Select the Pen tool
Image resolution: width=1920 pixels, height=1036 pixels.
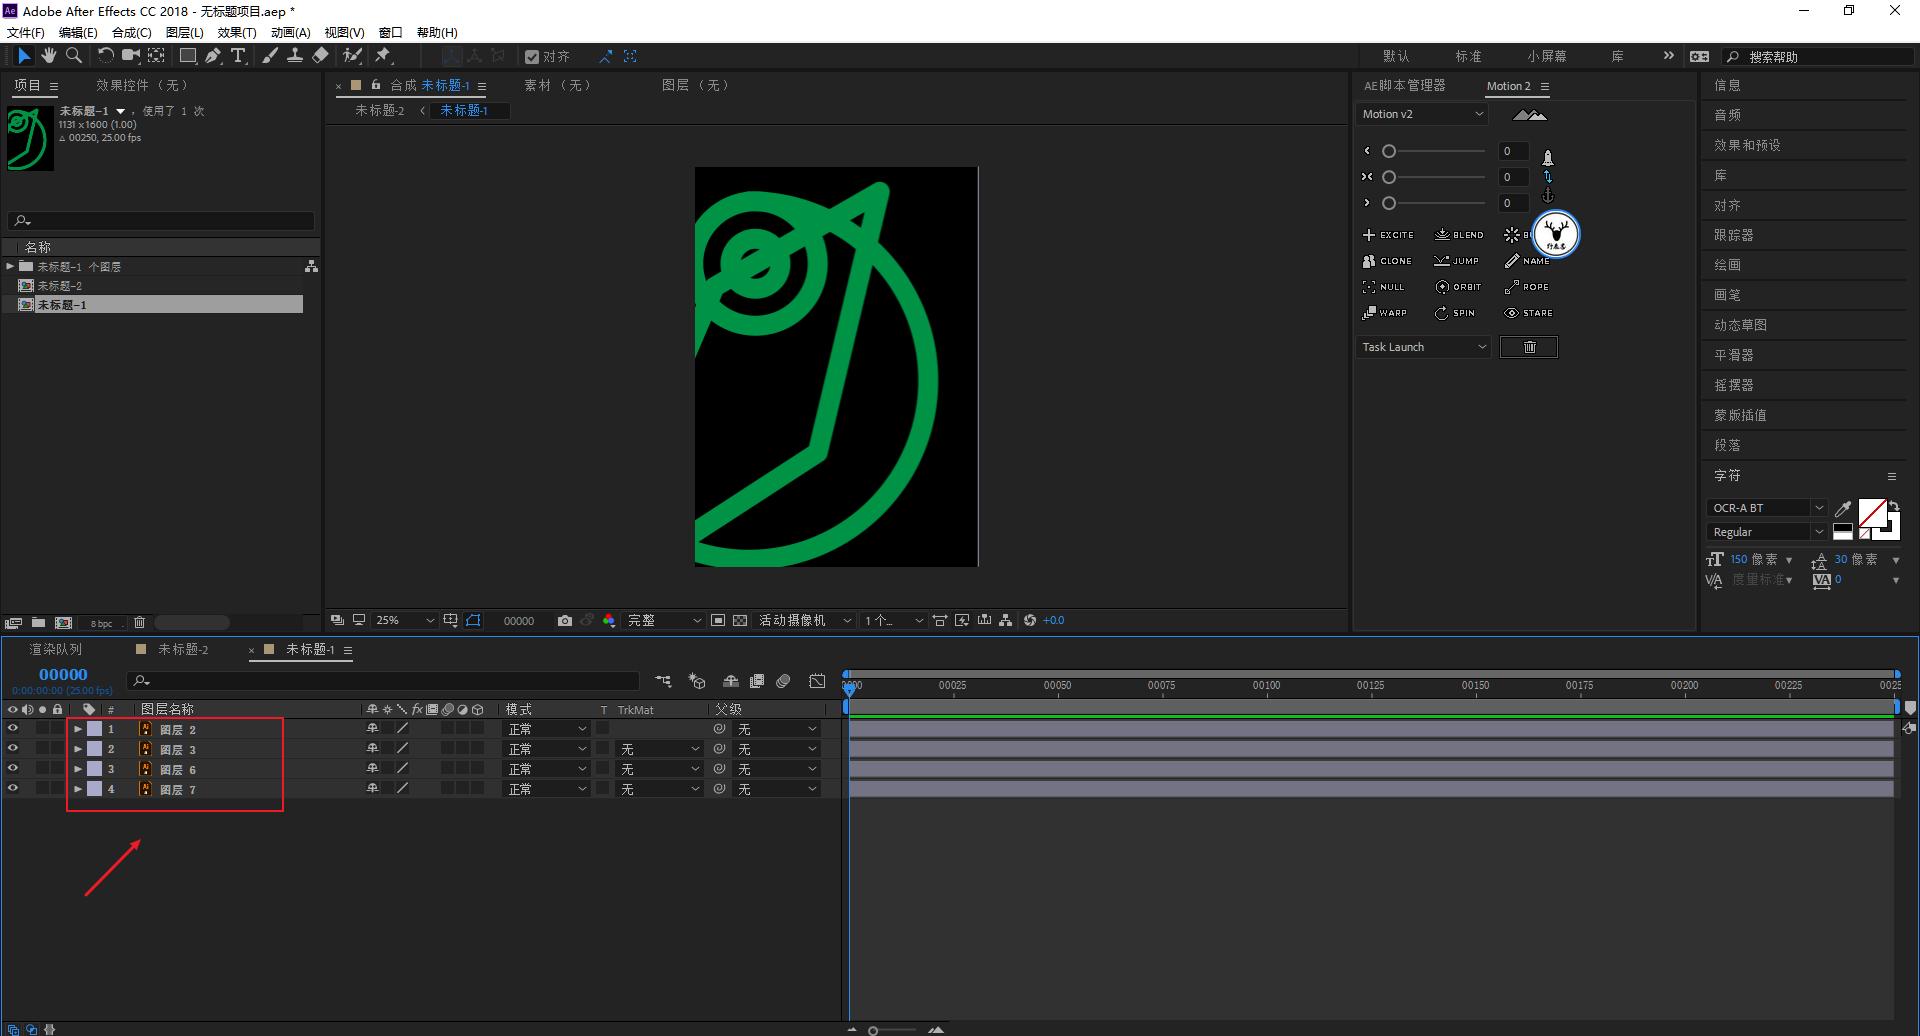(x=213, y=56)
